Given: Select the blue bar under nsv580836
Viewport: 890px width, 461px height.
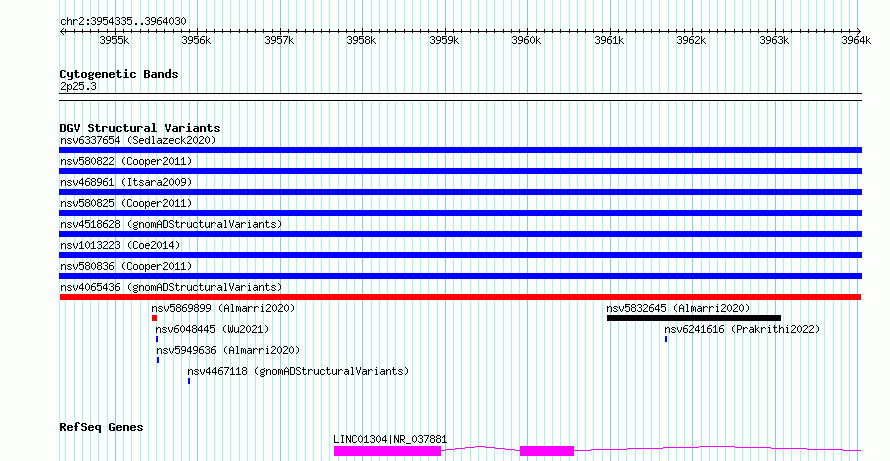Looking at the screenshot, I should 460,276.
